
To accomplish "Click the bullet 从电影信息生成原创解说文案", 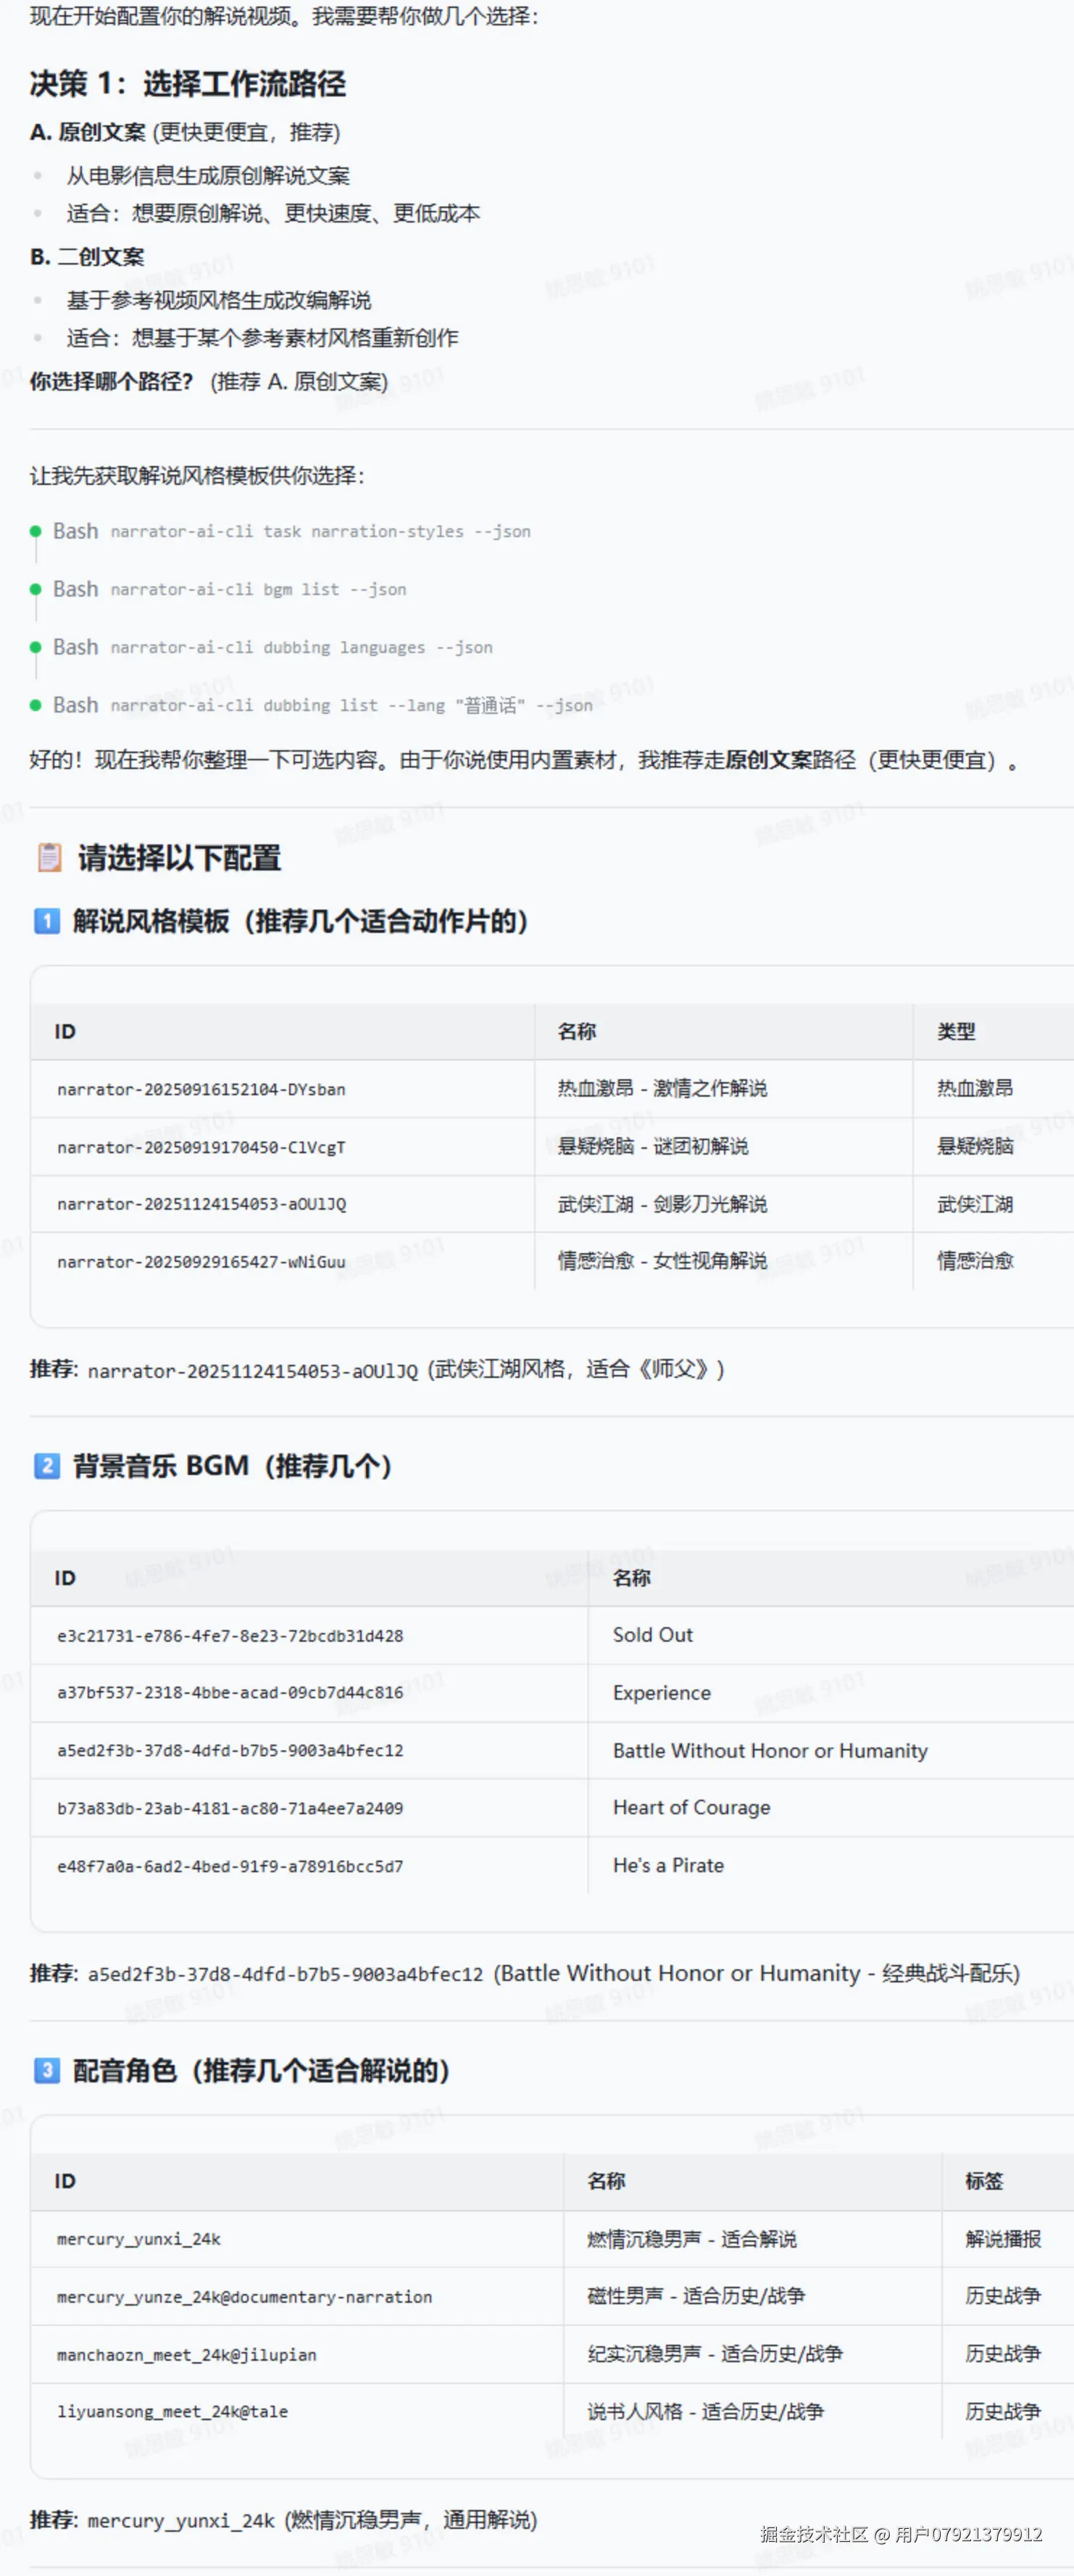I will tap(208, 176).
